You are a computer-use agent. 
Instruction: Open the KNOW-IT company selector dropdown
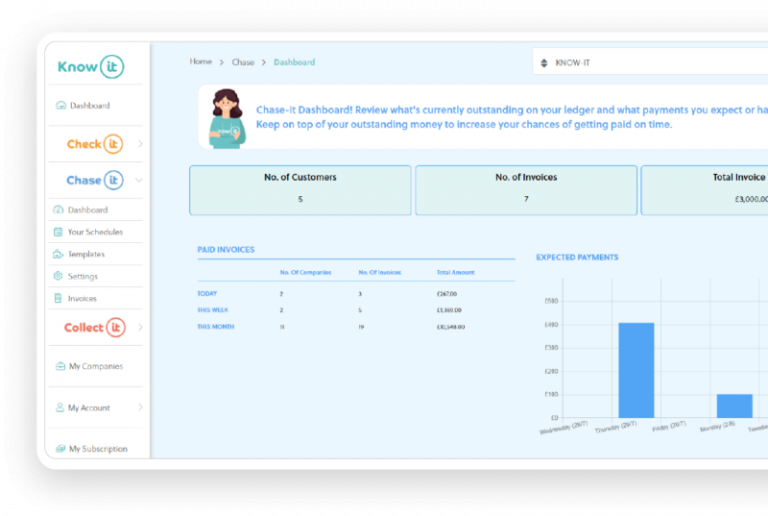coord(650,62)
